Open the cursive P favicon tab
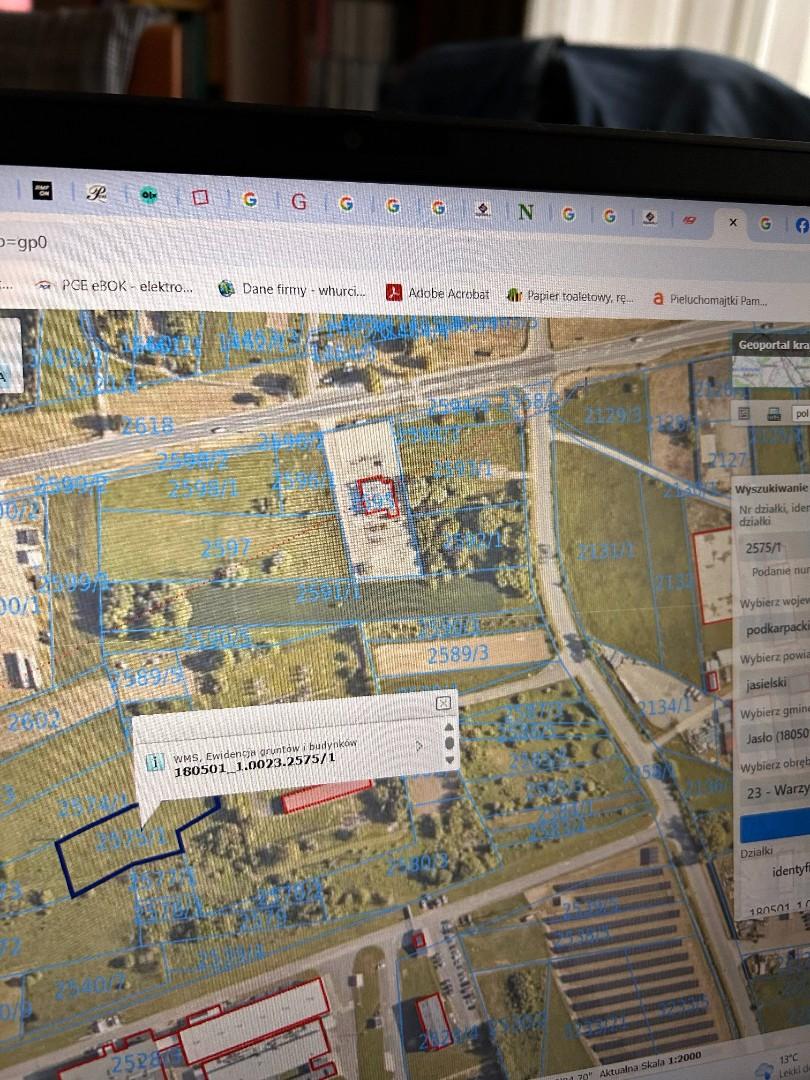Screen dimensions: 810x1080 pos(96,194)
